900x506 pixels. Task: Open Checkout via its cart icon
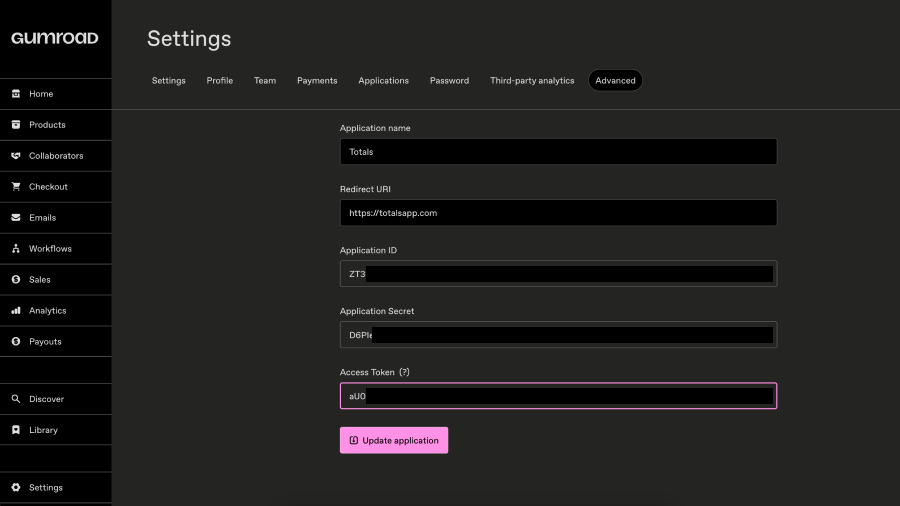tap(16, 186)
